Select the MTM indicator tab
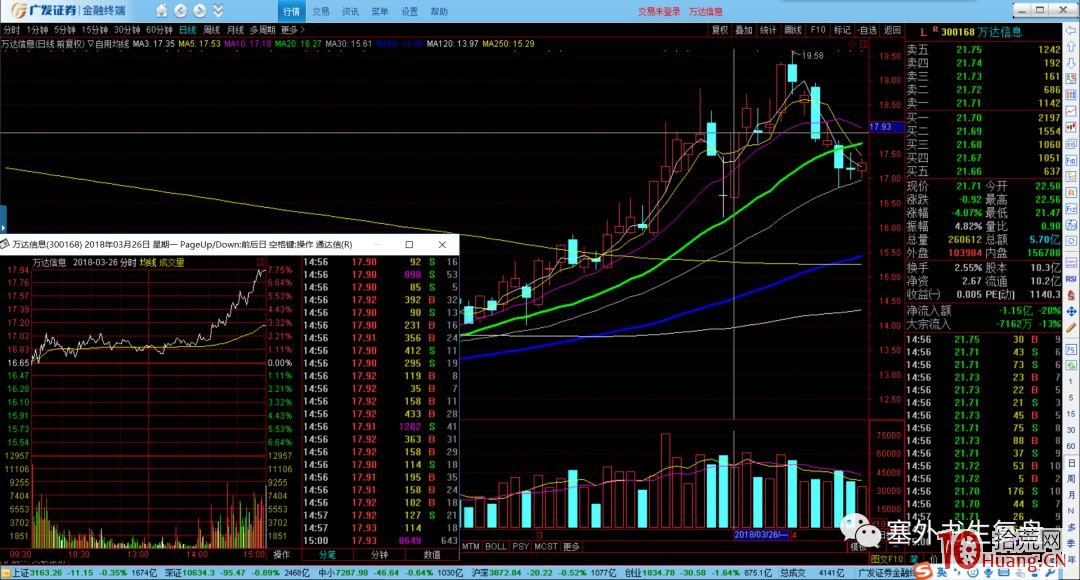Image resolution: width=1080 pixels, height=580 pixels. click(471, 547)
